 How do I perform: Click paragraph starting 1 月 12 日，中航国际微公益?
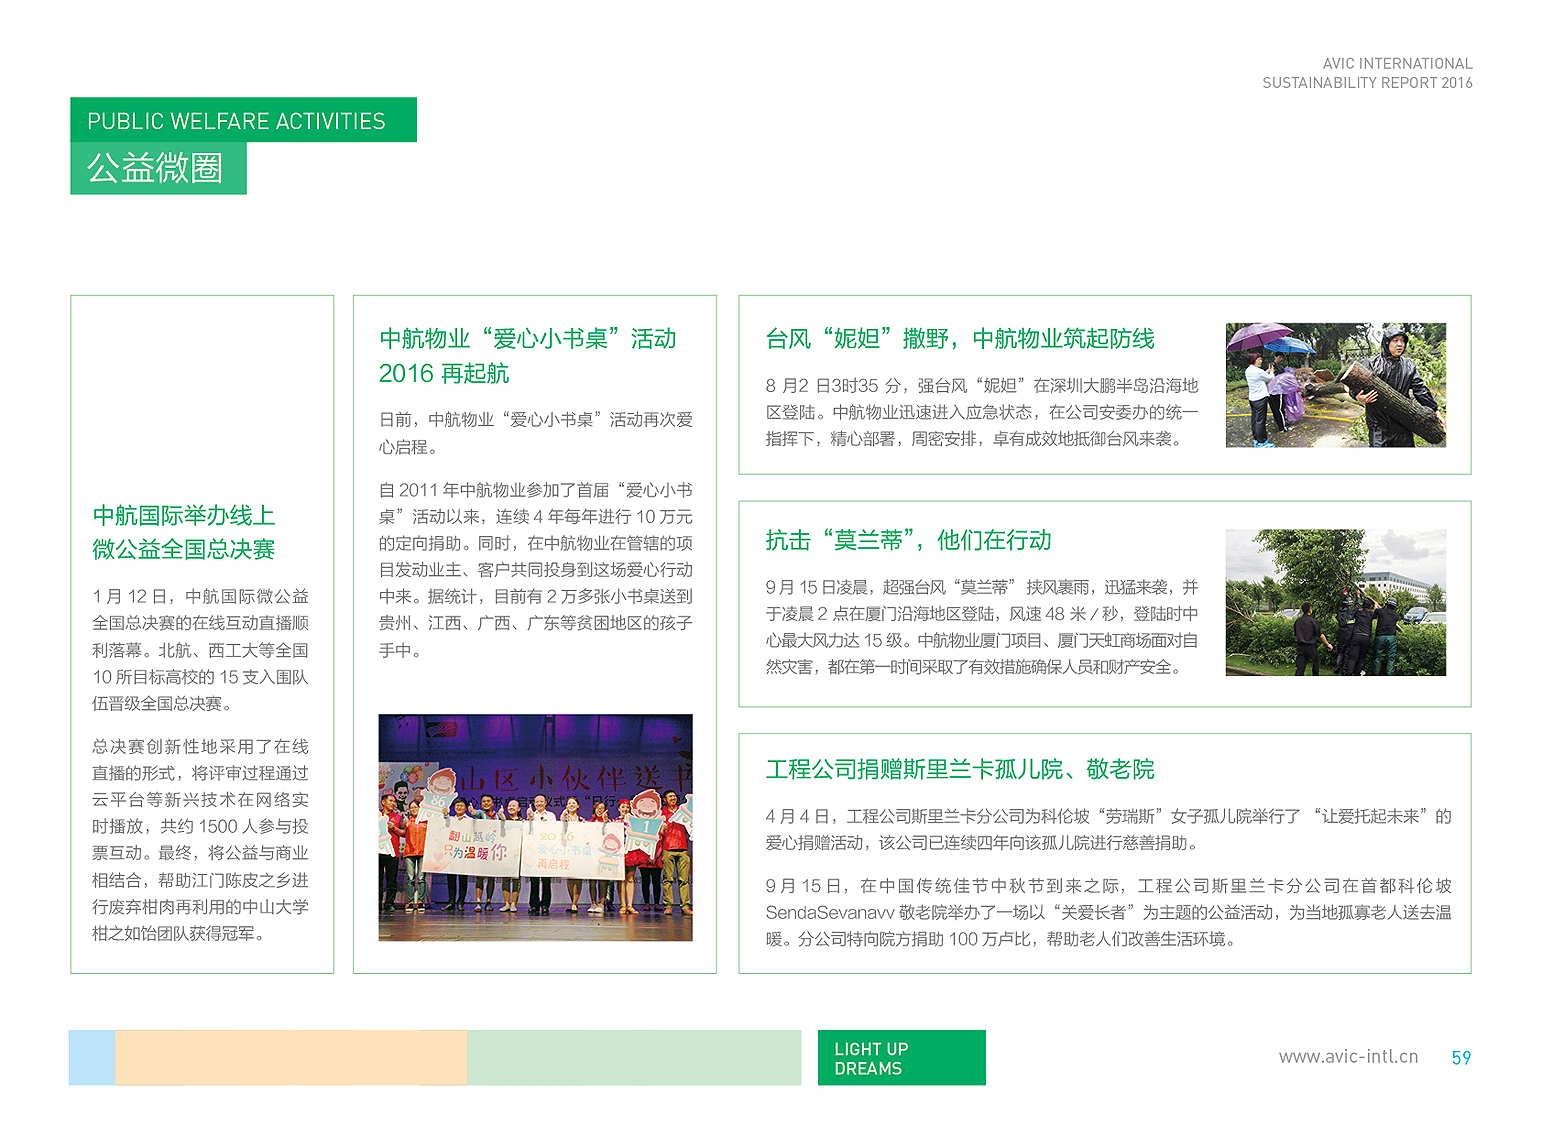[x=201, y=650]
